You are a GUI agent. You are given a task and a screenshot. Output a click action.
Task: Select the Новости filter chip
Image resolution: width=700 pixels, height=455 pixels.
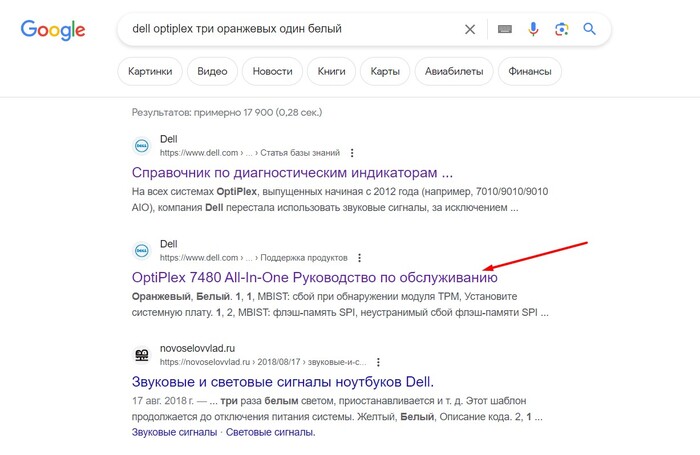pos(273,72)
